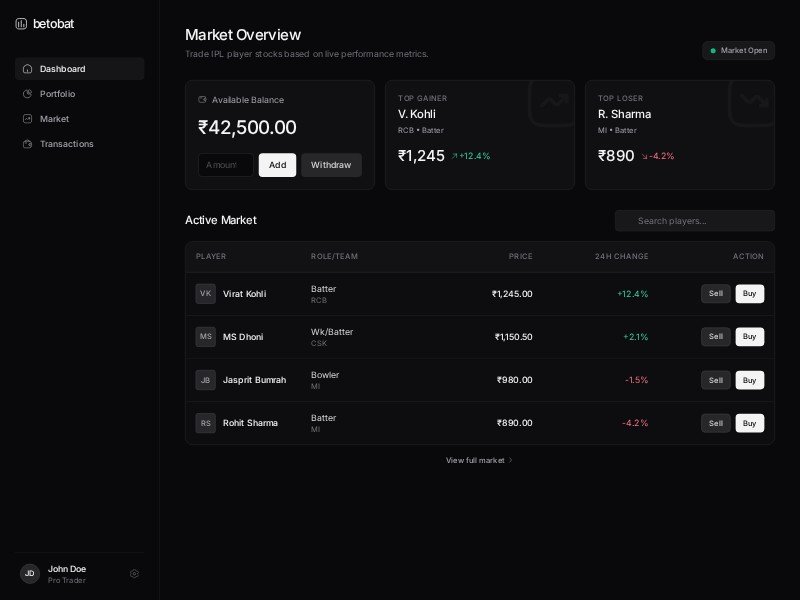Click the MS avatar badge for Dhoni
This screenshot has height=600, width=800.
coord(205,337)
